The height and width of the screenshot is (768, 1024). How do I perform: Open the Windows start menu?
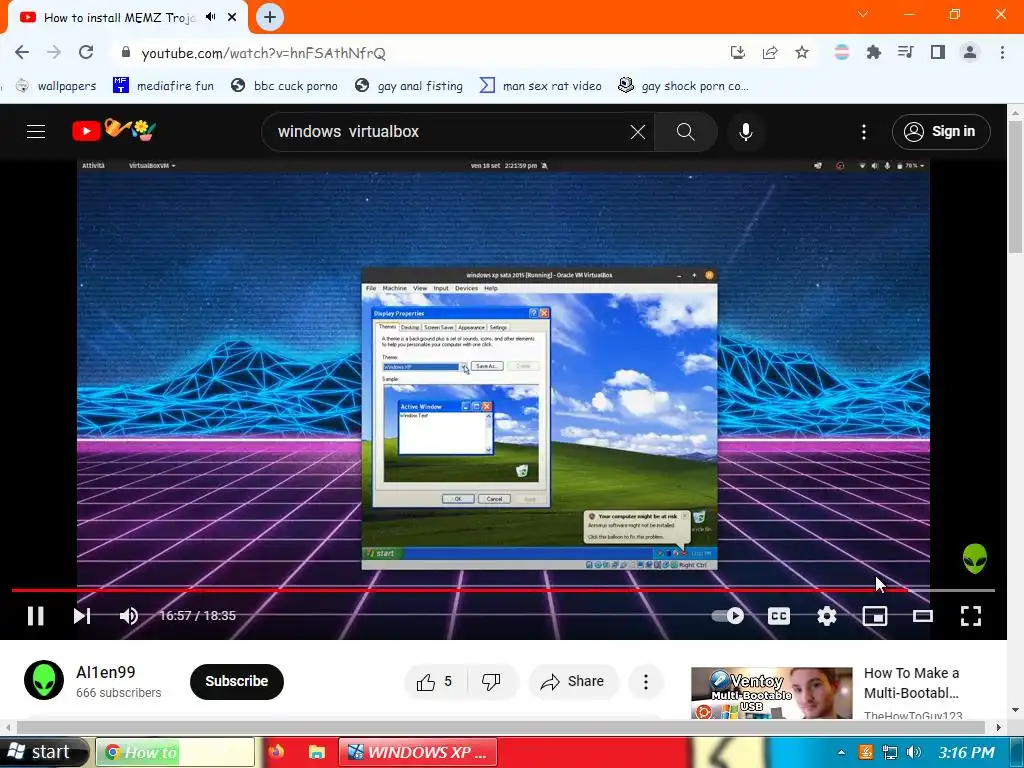tap(43, 752)
